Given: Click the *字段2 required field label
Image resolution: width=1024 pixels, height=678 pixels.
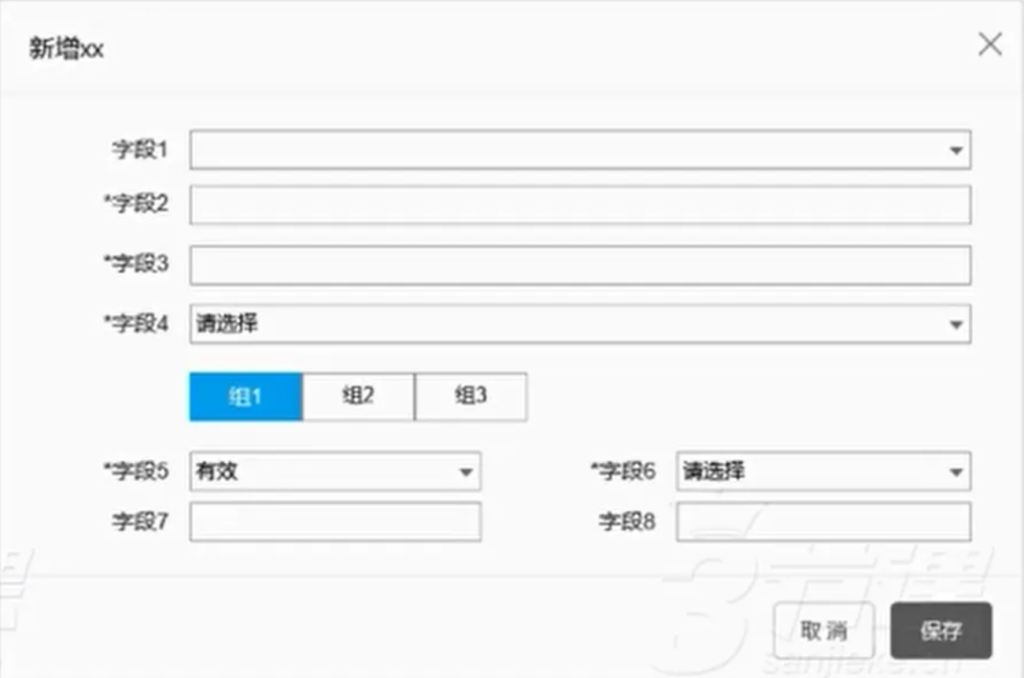Looking at the screenshot, I should coord(137,204).
